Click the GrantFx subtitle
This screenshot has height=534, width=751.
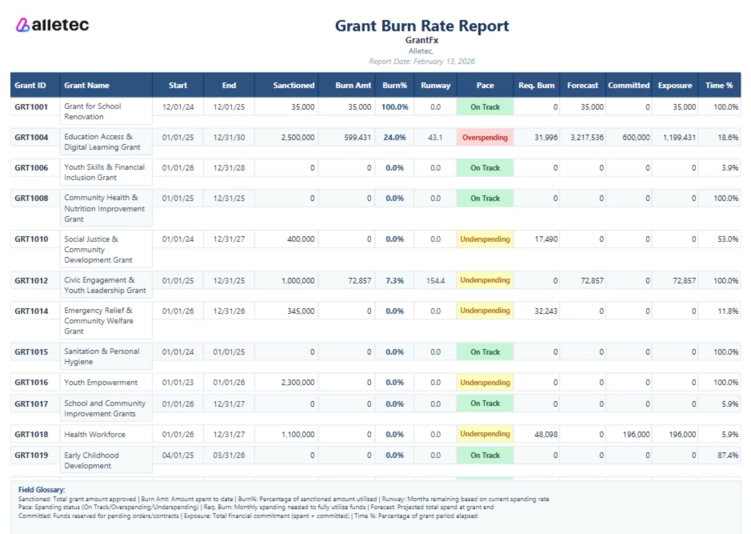(x=421, y=40)
